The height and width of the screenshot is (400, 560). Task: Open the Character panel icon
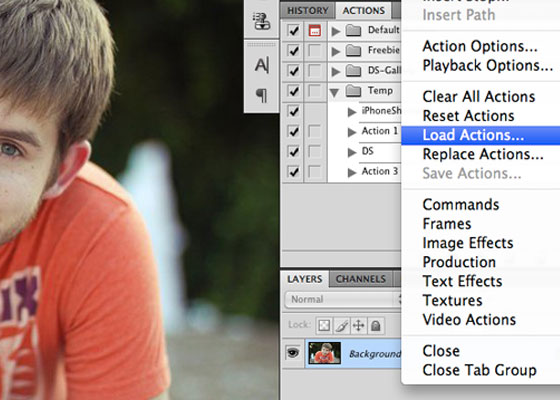[262, 65]
